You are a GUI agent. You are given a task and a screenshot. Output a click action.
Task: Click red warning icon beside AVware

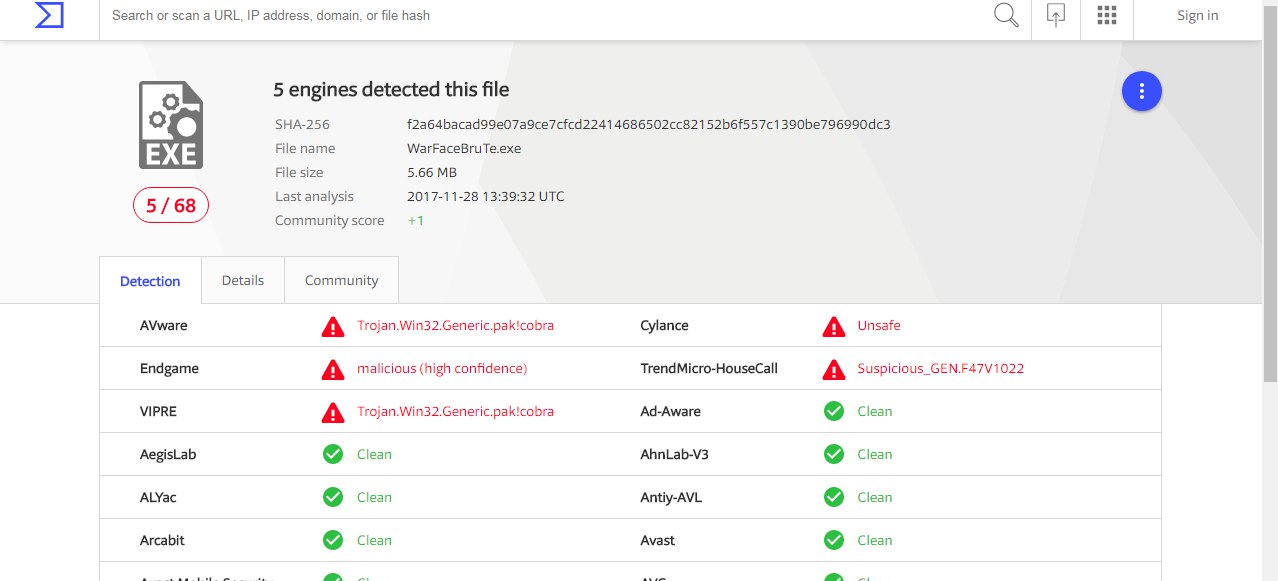pyautogui.click(x=333, y=326)
